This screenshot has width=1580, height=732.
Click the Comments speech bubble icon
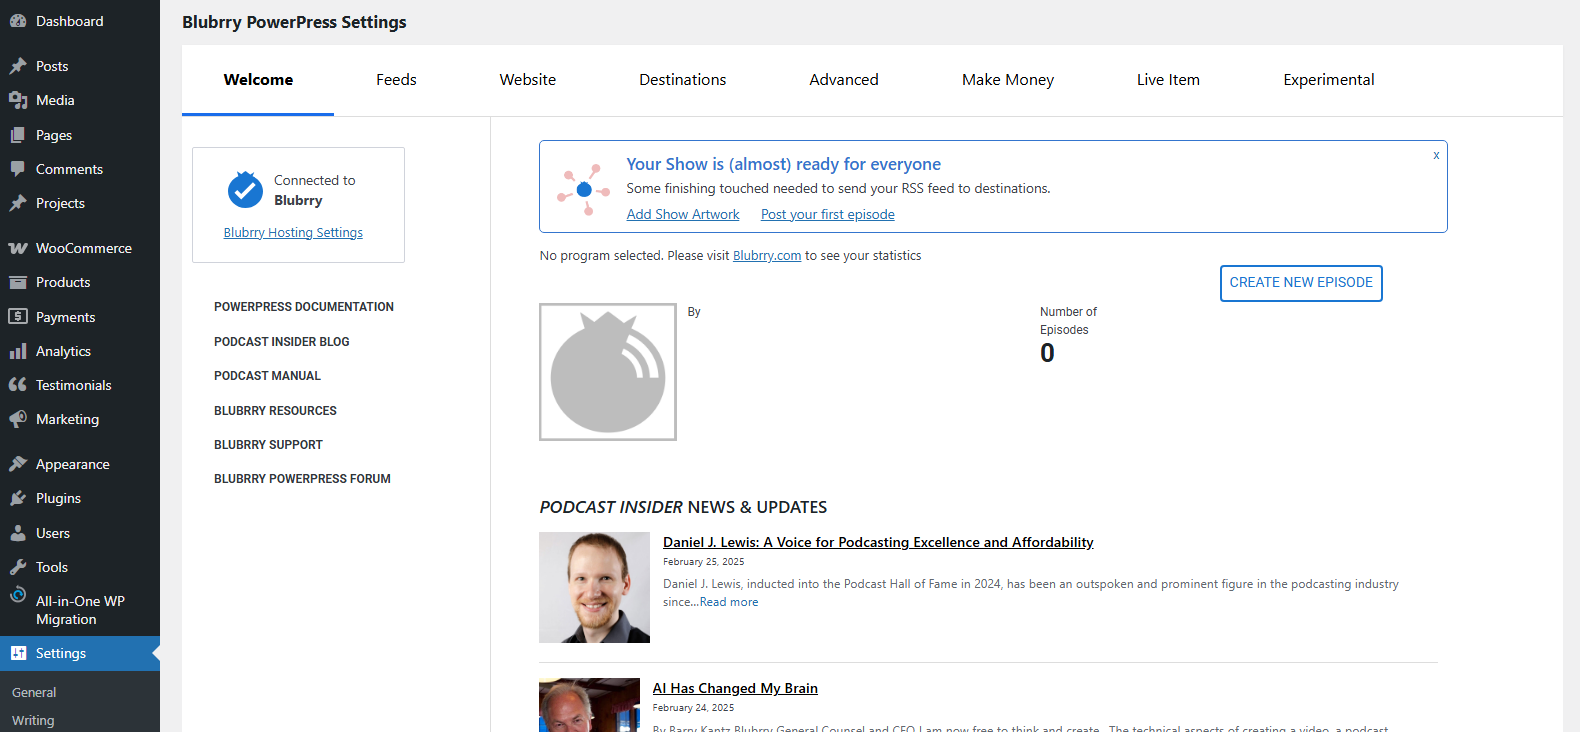pyautogui.click(x=18, y=169)
